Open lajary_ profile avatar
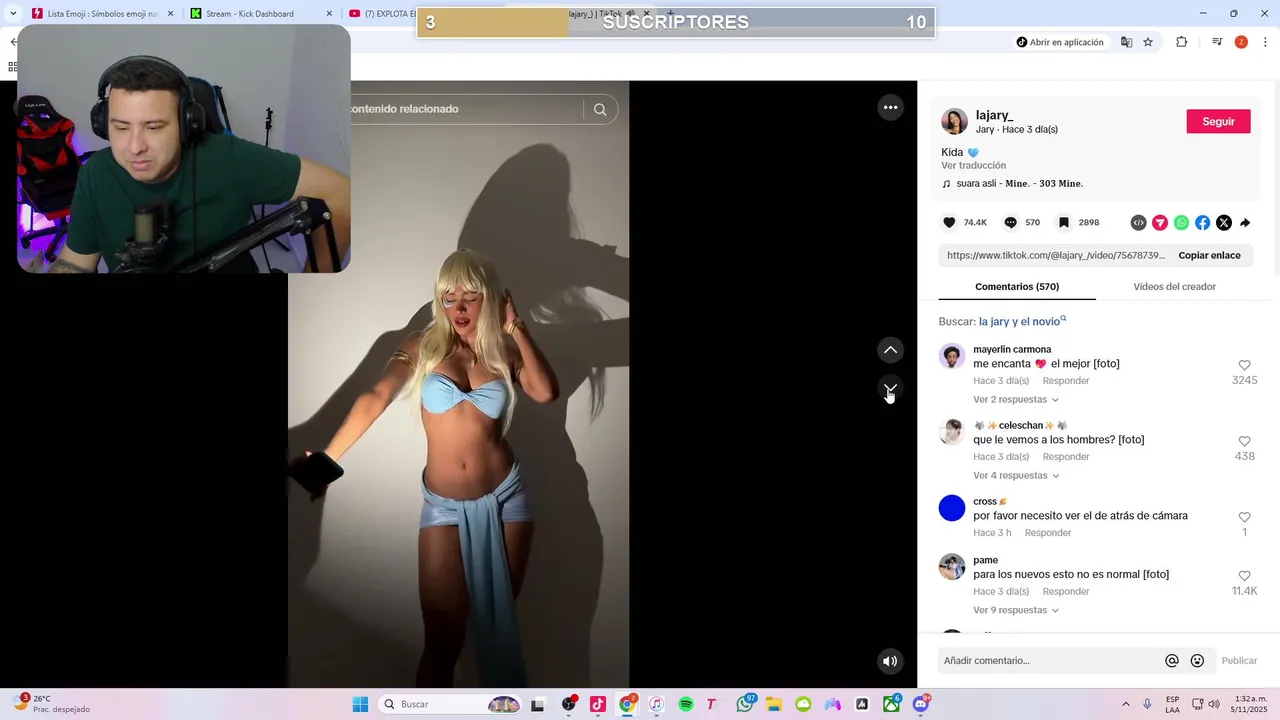 tap(955, 122)
